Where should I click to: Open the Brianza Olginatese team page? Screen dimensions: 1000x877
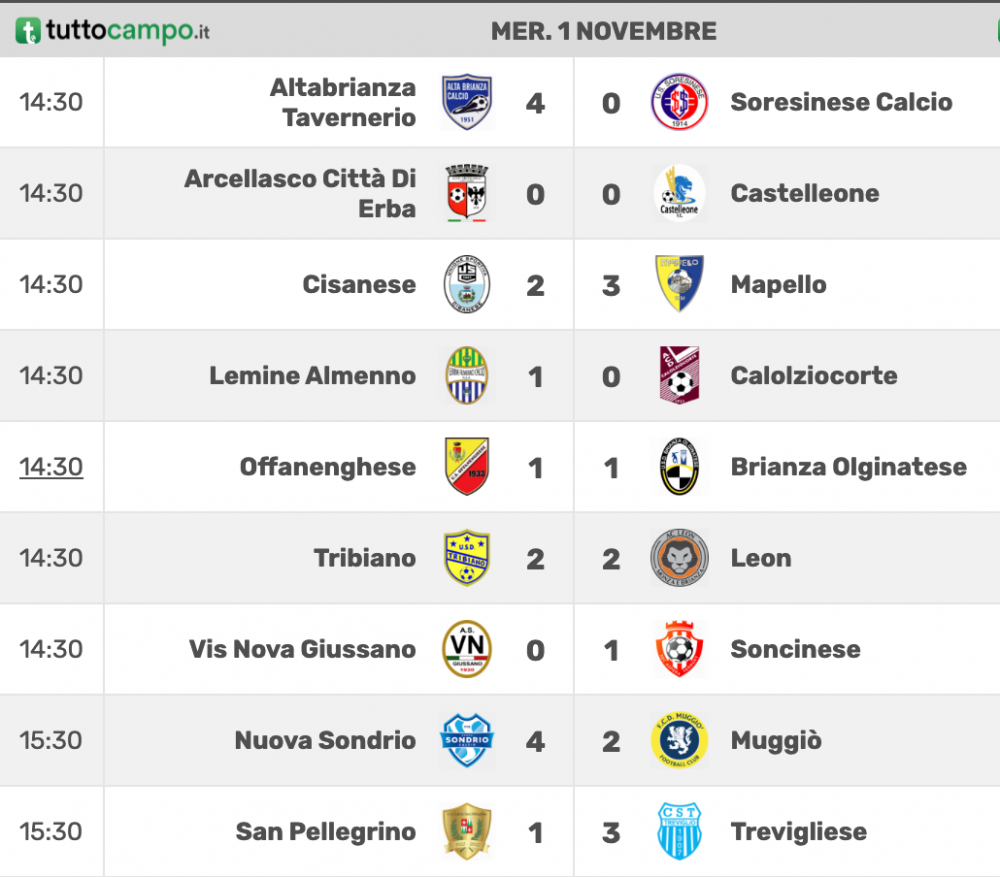click(848, 467)
